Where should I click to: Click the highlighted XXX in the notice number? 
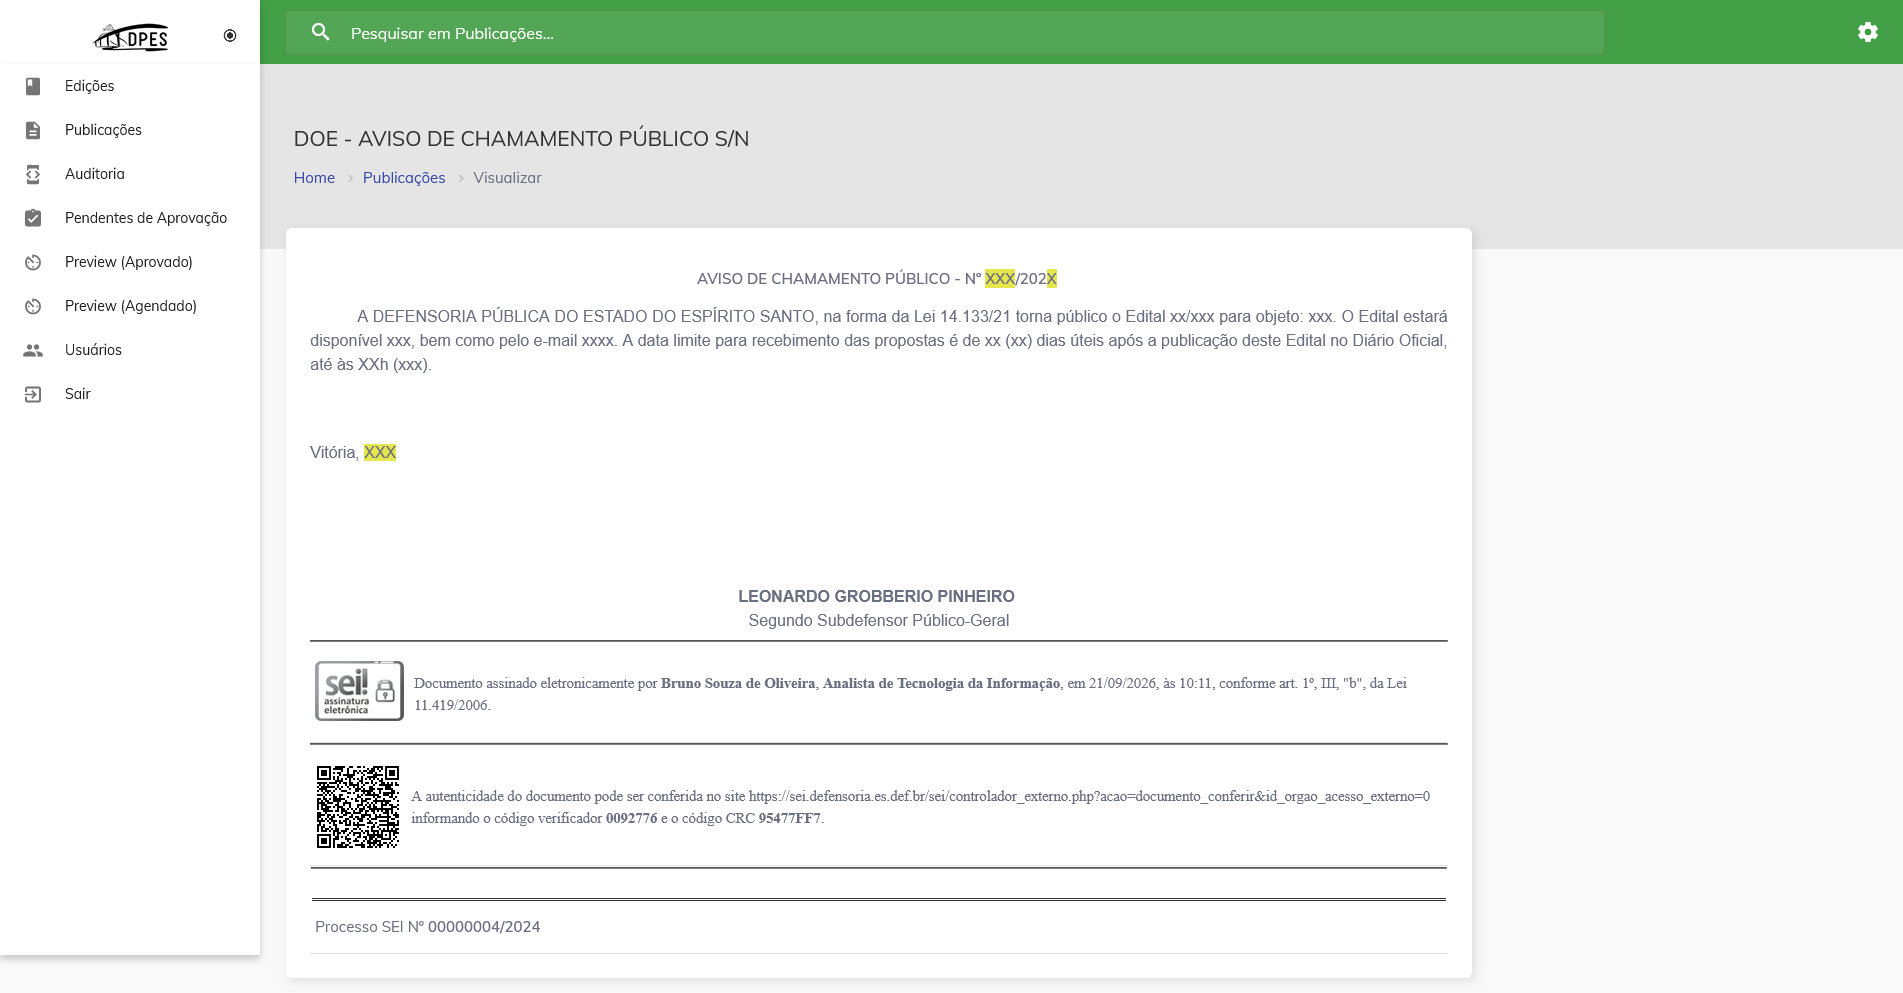pyautogui.click(x=1000, y=279)
